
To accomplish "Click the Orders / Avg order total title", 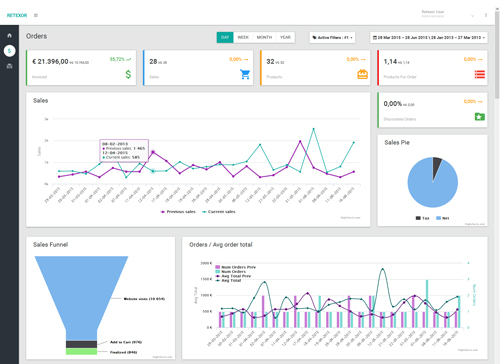I will 221,244.
